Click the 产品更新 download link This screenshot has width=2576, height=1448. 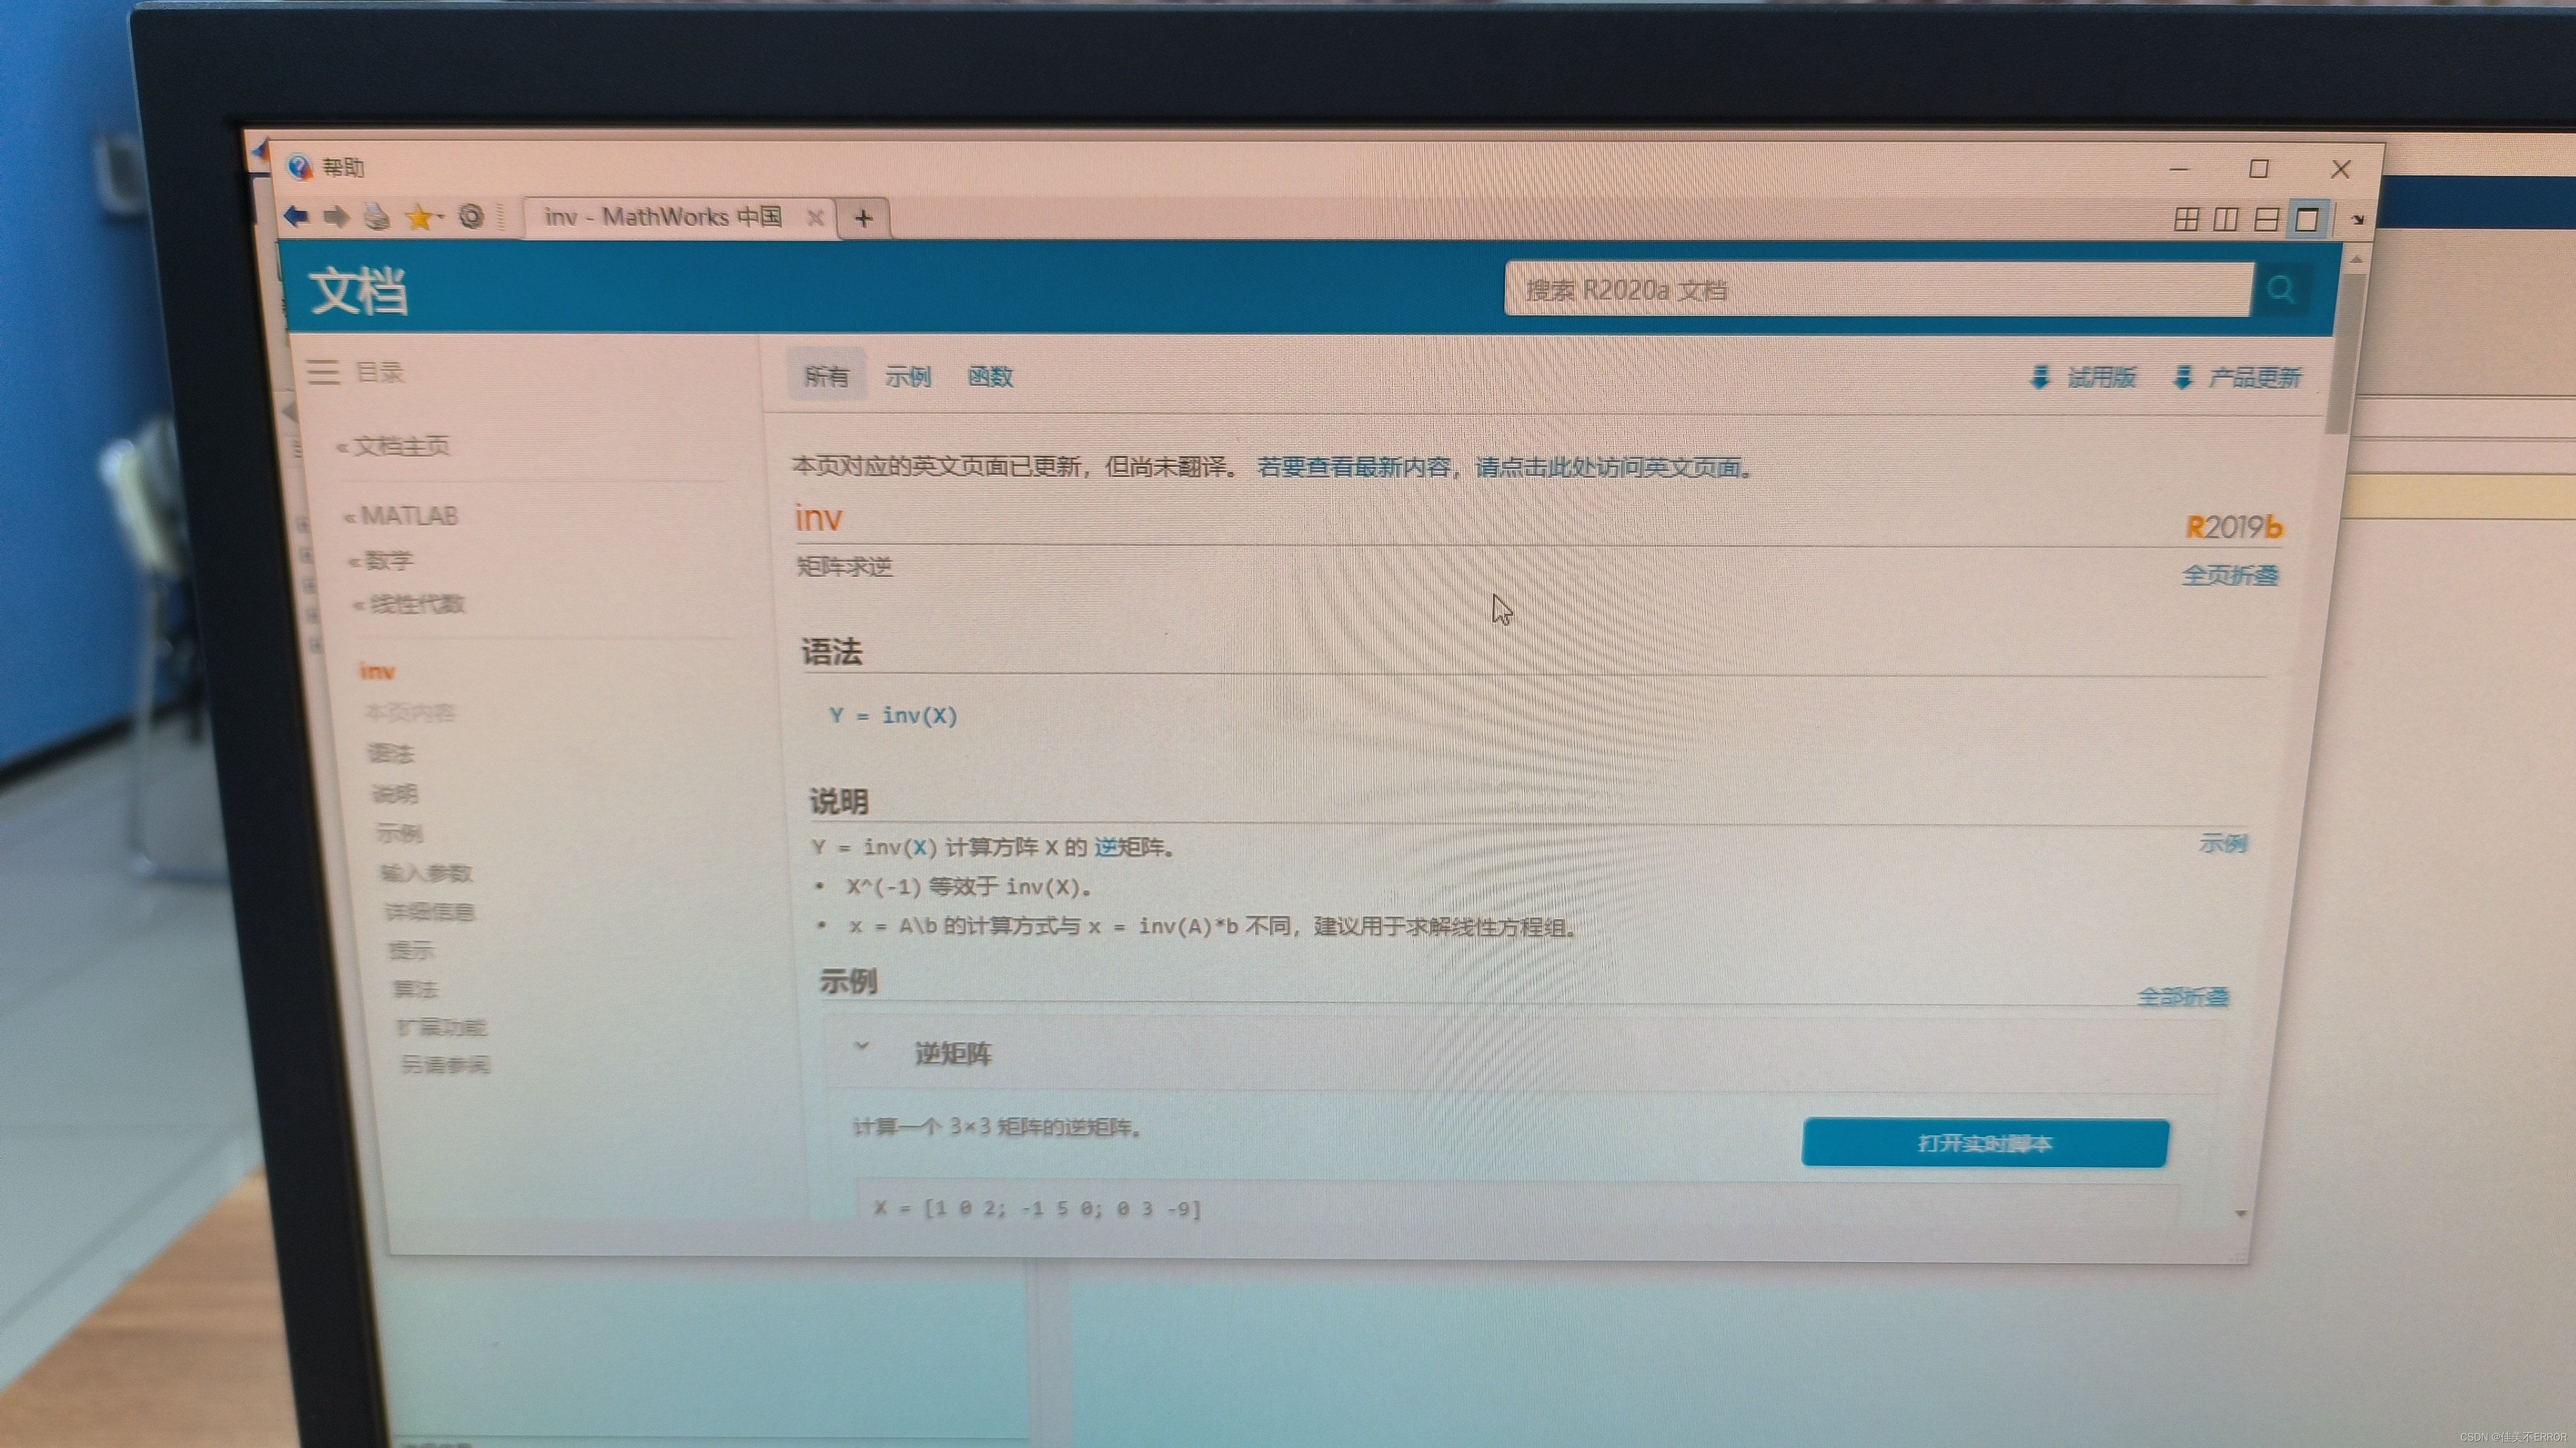[x=2238, y=378]
